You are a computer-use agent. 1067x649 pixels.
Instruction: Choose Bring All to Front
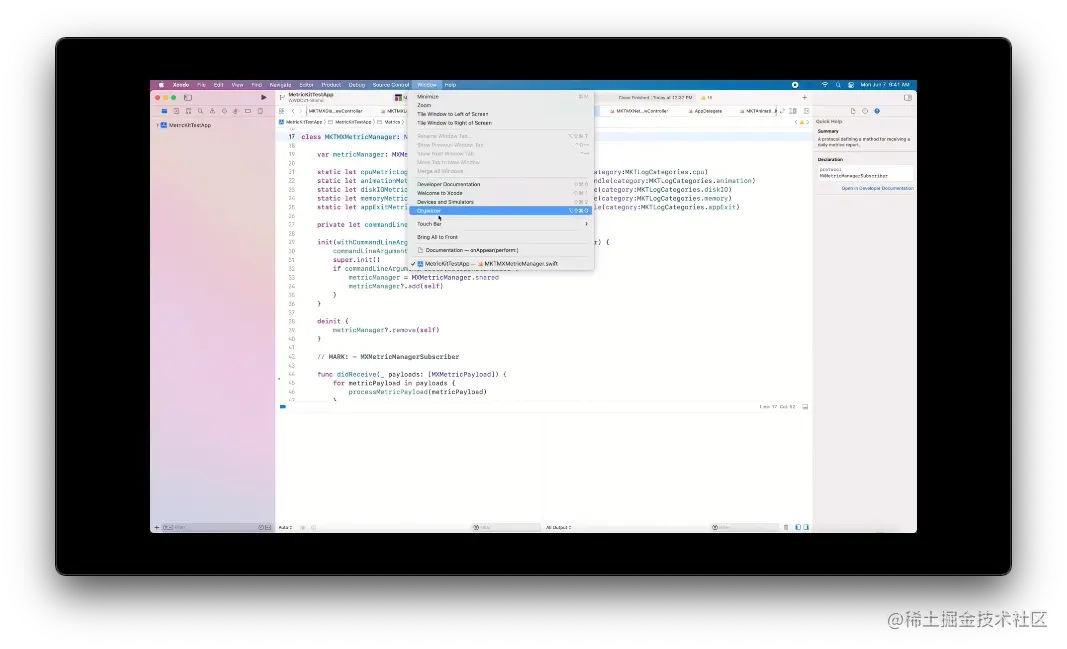pos(500,237)
